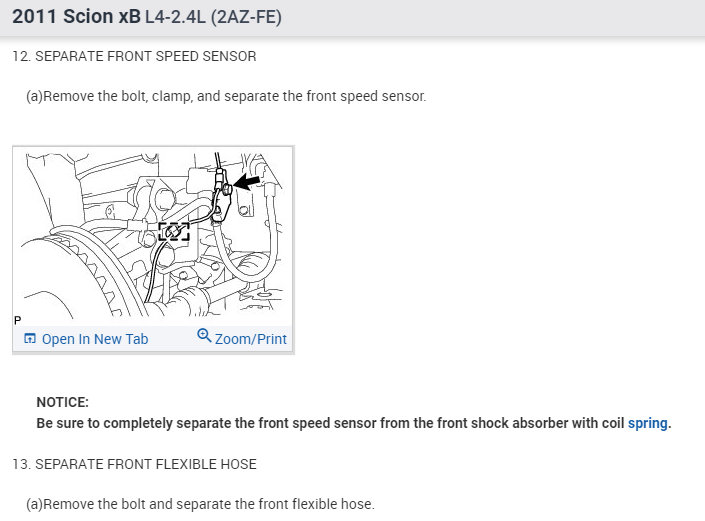Click the "NOTICE:" label

63,402
